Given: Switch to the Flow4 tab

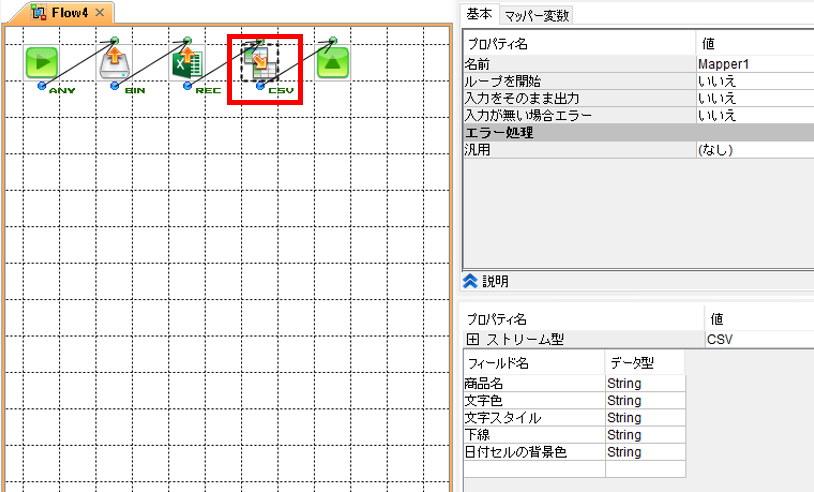Looking at the screenshot, I should click(x=62, y=12).
